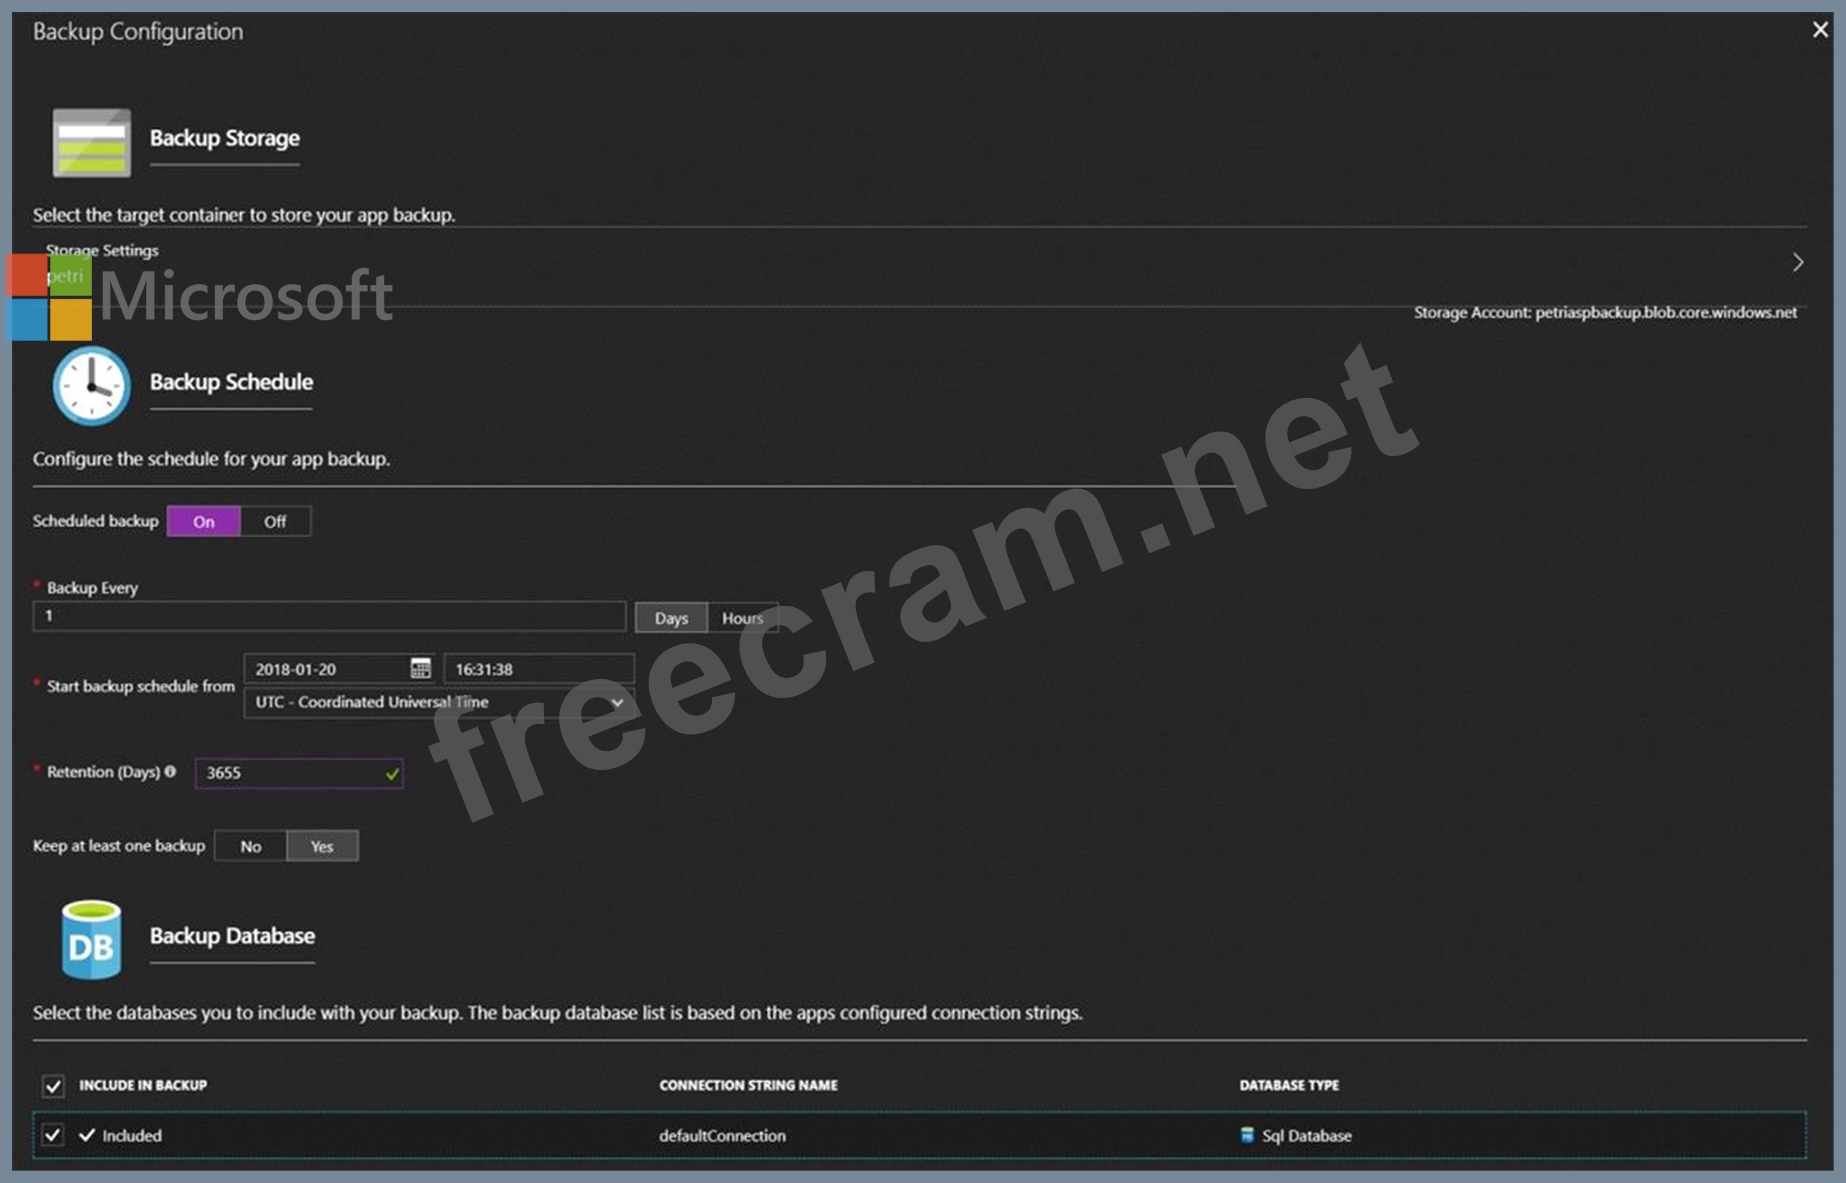The image size is (1846, 1183).
Task: Expand Storage Settings with the chevron arrow
Action: (x=1797, y=262)
